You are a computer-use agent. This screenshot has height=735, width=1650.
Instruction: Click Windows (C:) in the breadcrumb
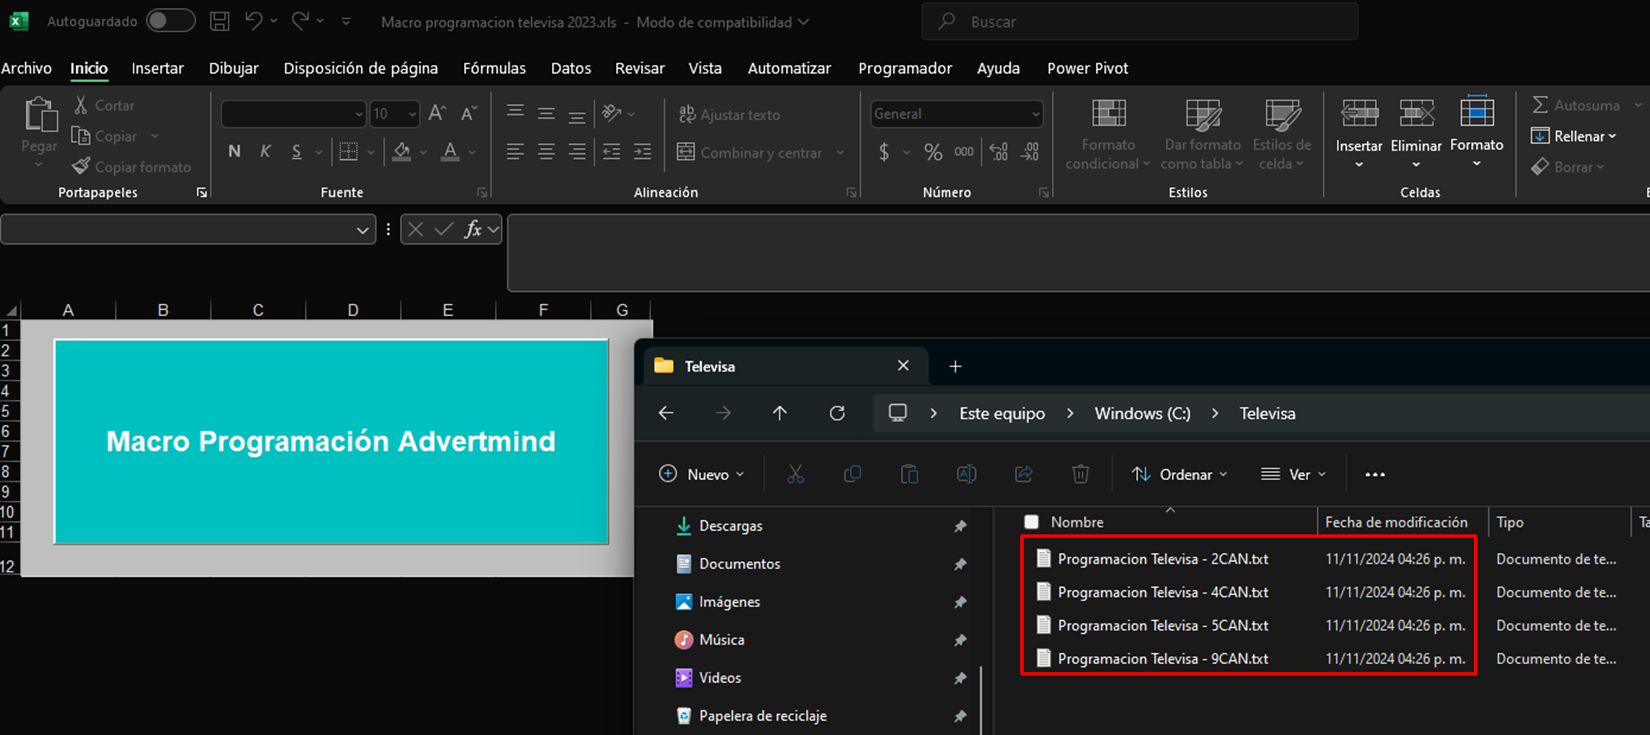click(x=1142, y=413)
